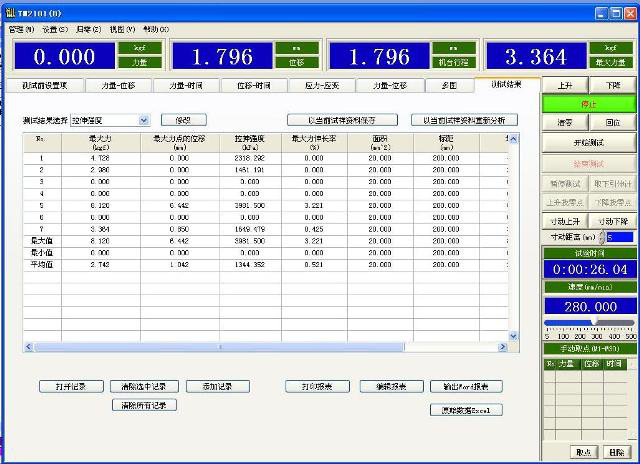Click the speed slider handle

click(x=595, y=322)
